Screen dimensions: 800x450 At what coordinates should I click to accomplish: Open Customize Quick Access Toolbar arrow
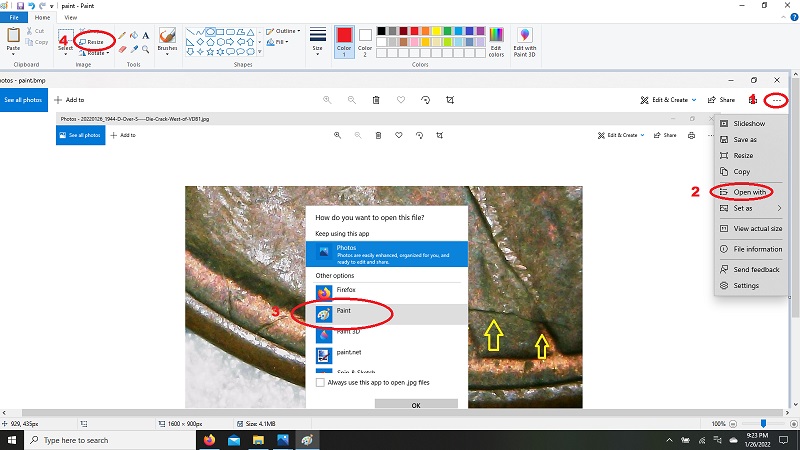[52, 6]
